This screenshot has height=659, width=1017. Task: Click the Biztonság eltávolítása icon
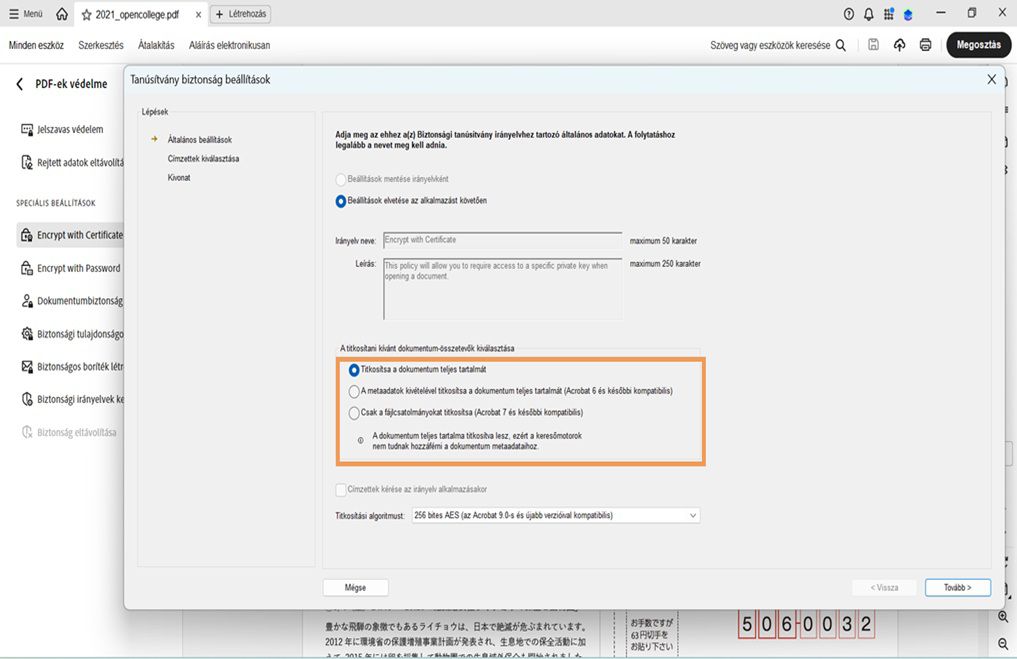tap(27, 432)
